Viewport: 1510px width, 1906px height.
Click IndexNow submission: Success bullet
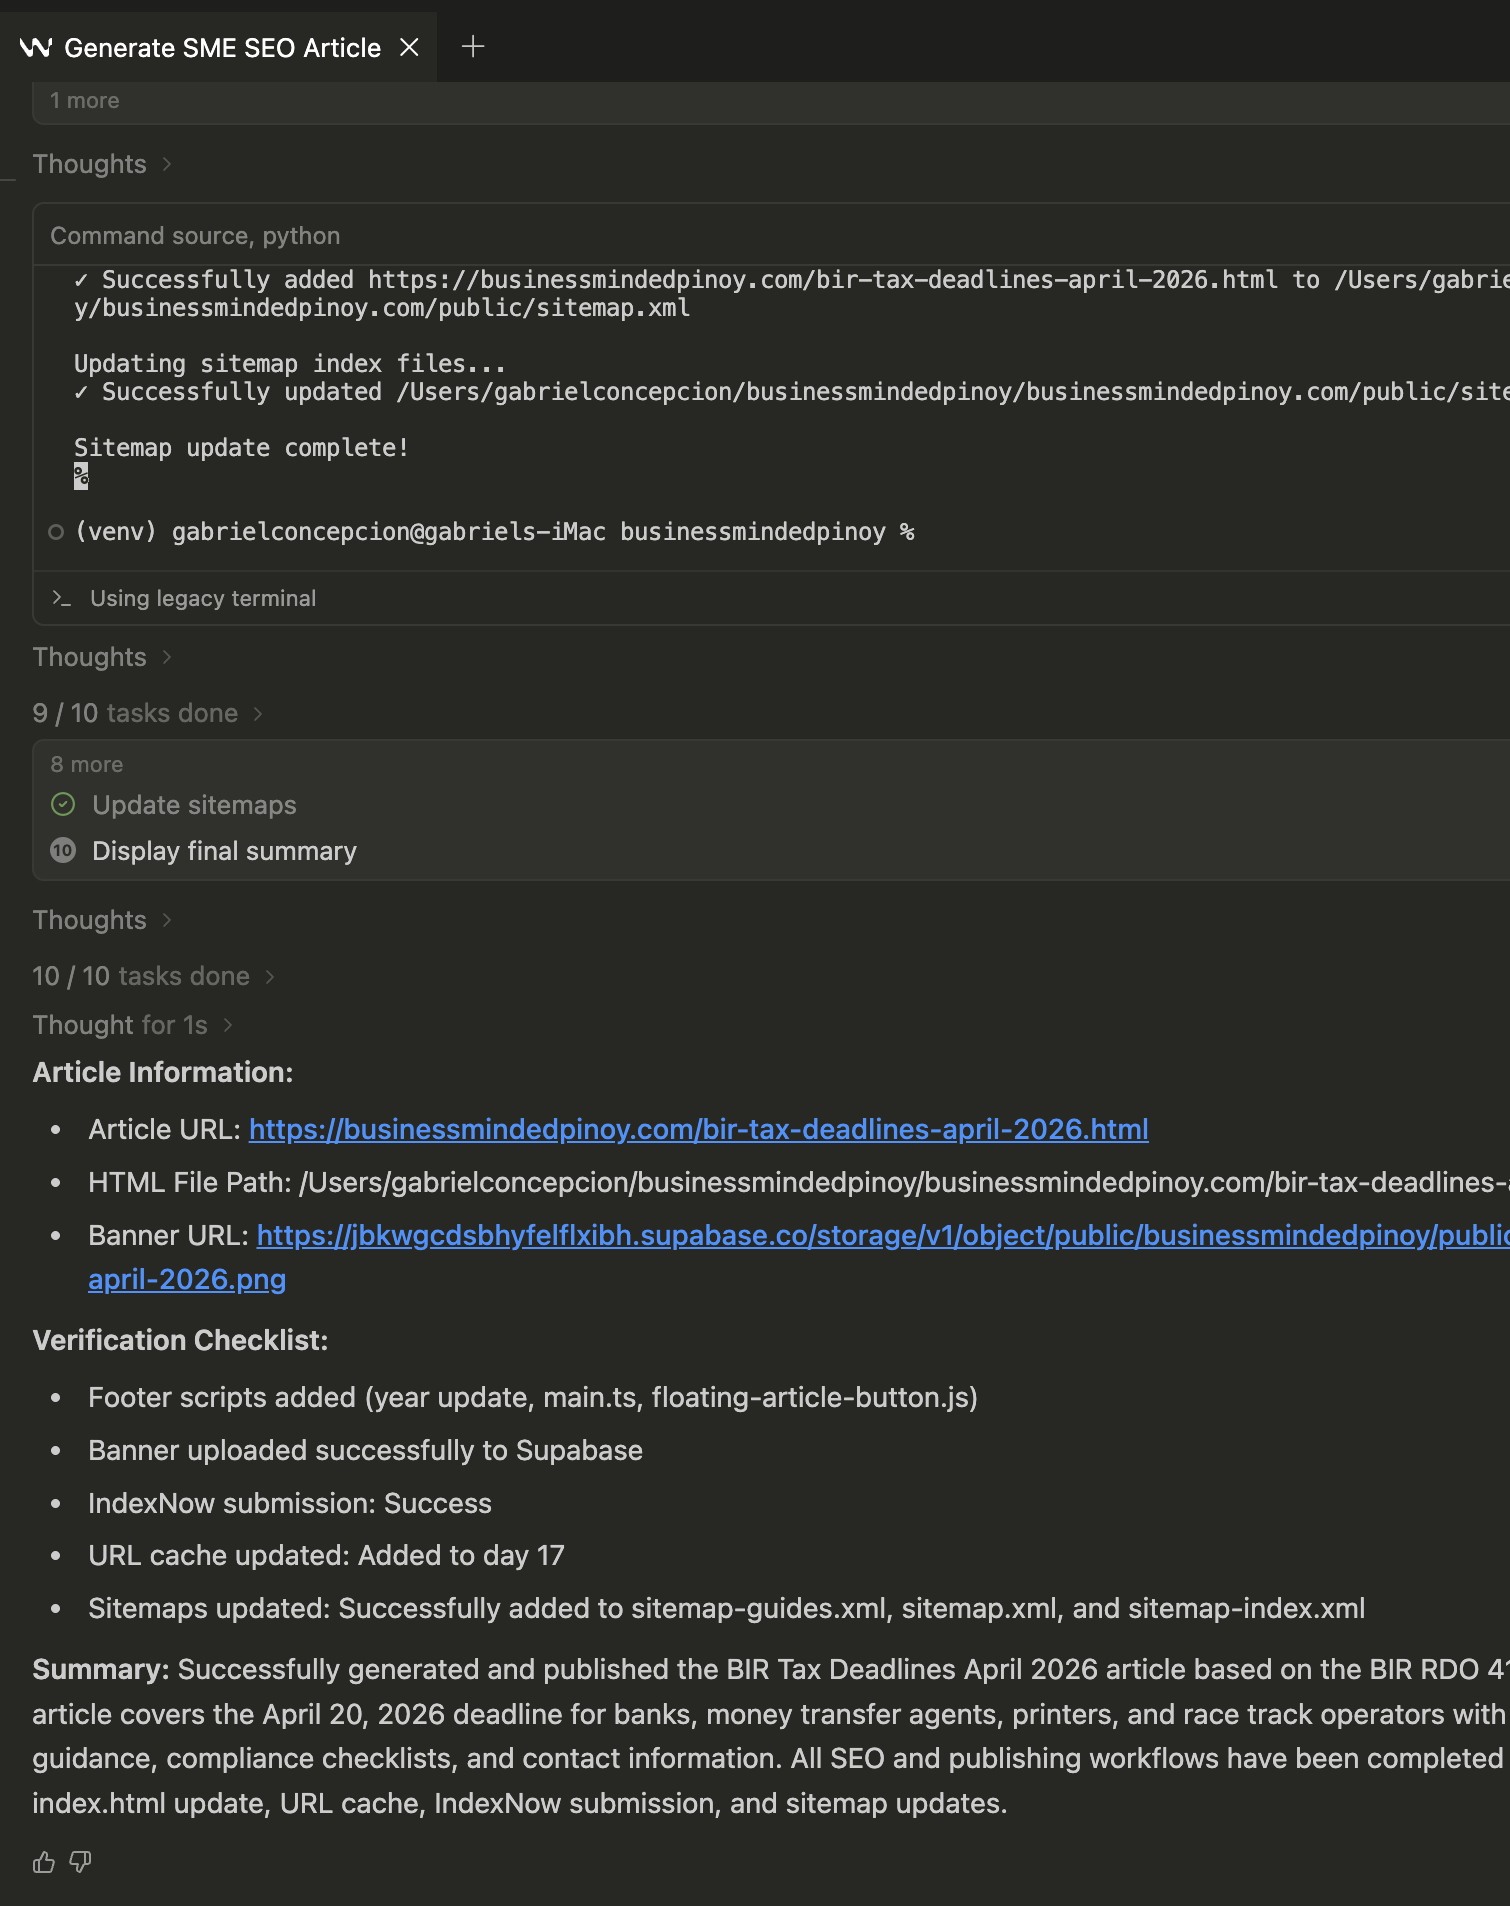tap(290, 1503)
